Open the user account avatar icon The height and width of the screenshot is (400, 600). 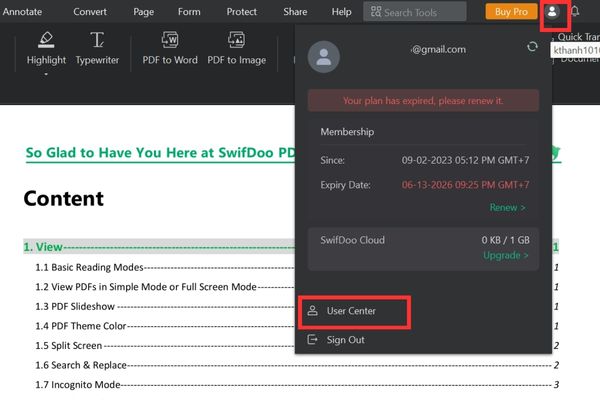click(552, 12)
